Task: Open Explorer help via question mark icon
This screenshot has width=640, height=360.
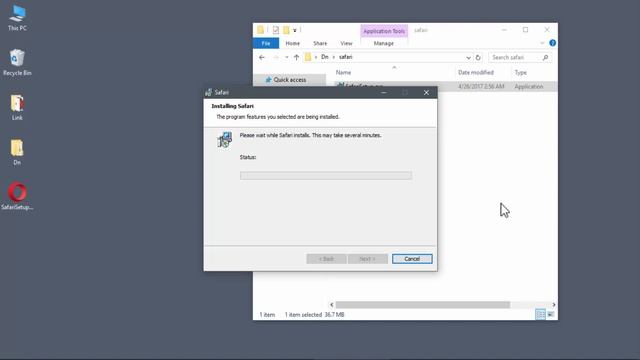Action: tap(552, 43)
